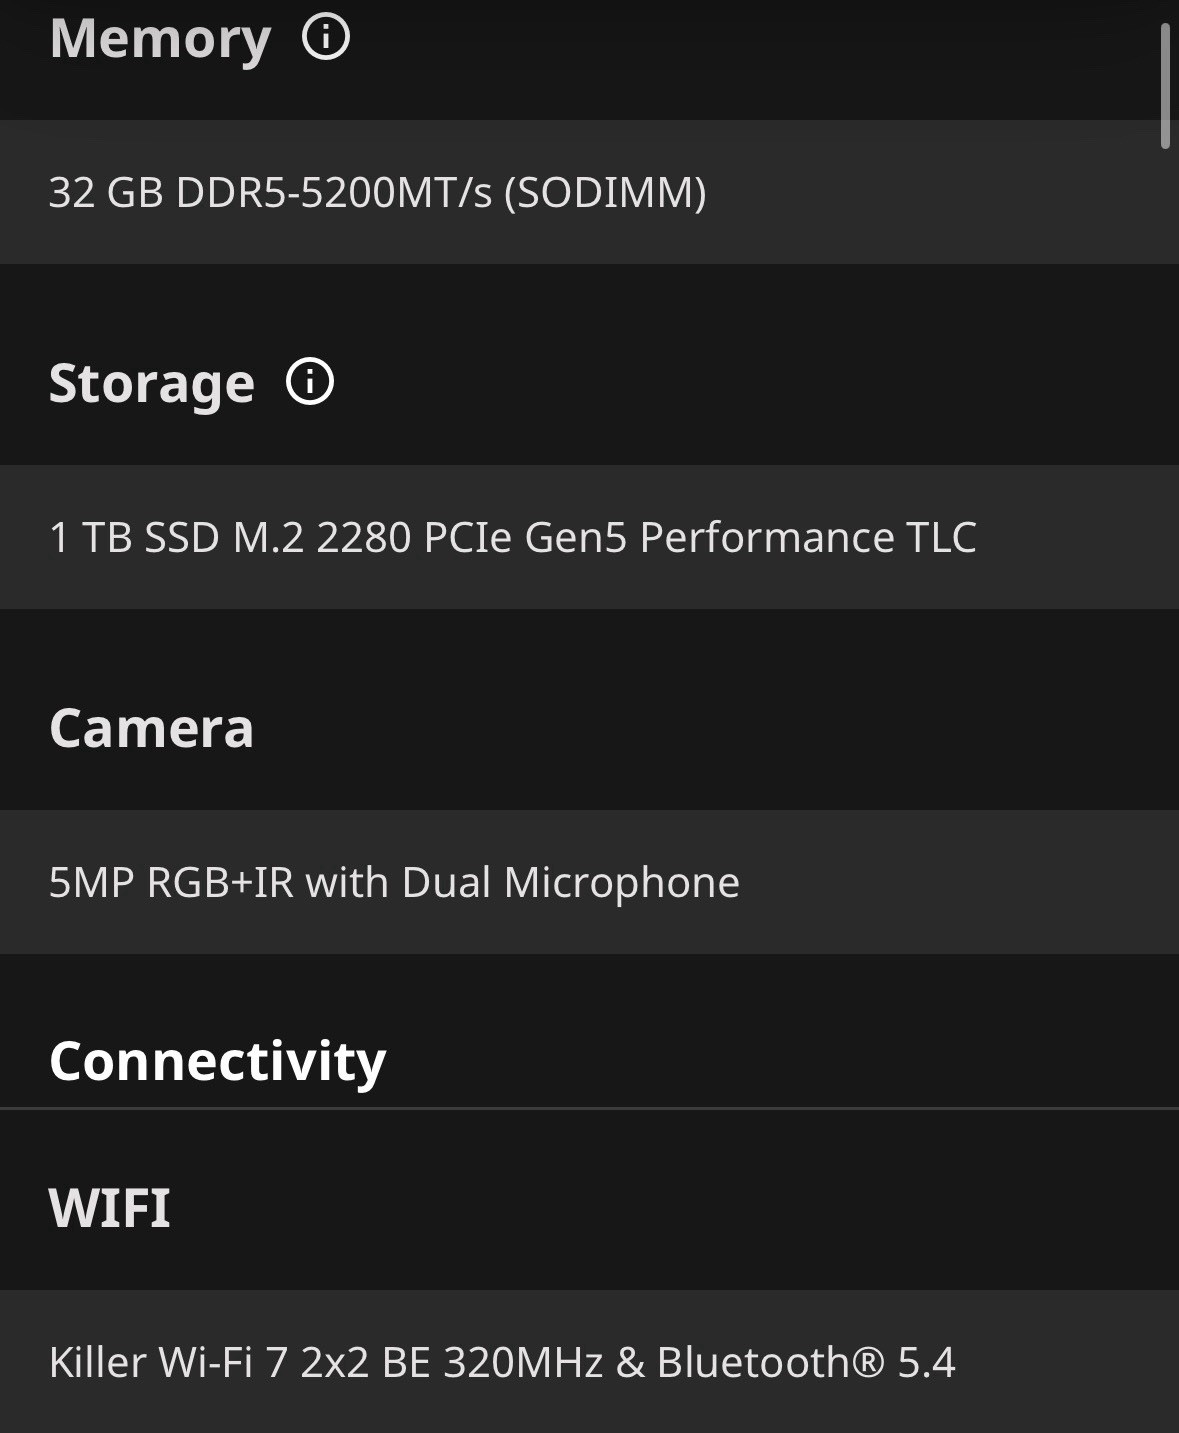Click the Memory section heading

160,39
